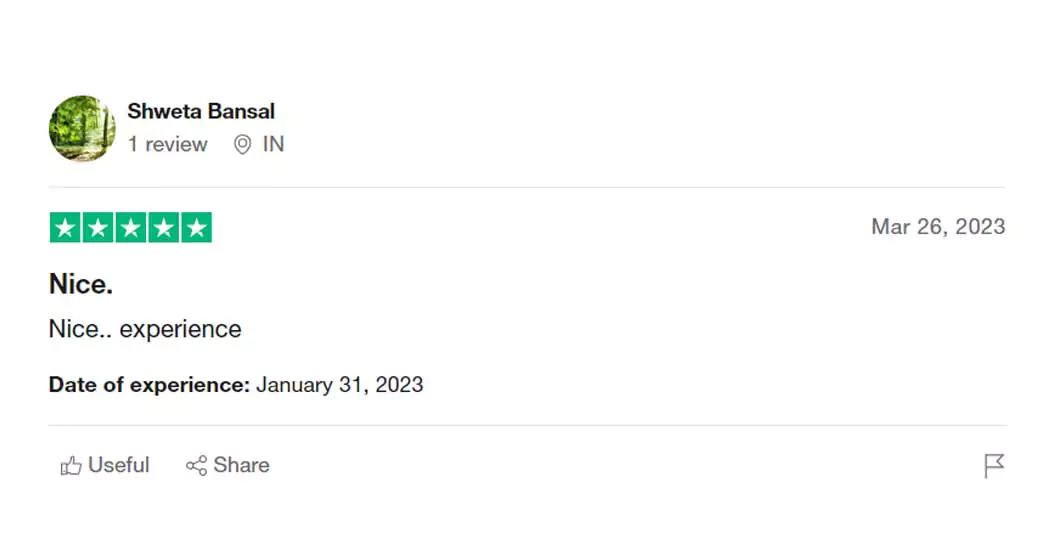Screen dimensions: 1059x559
Task: Click the "Date of experience:" label
Action: point(149,384)
